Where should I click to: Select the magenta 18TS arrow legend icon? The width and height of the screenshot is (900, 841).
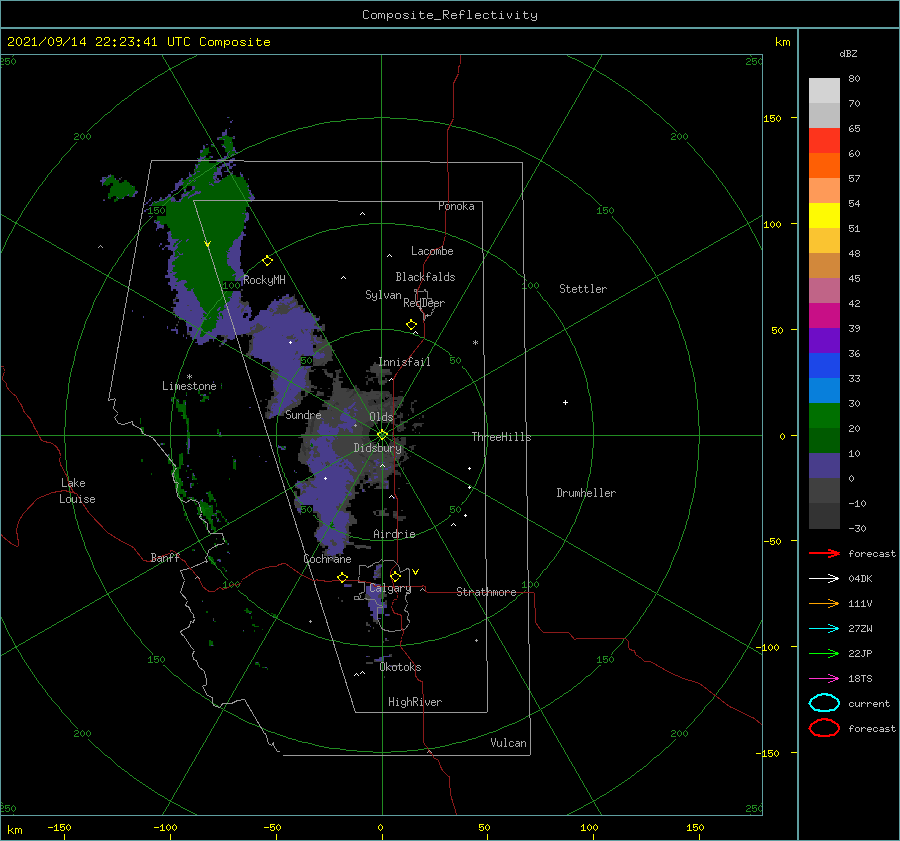(824, 679)
